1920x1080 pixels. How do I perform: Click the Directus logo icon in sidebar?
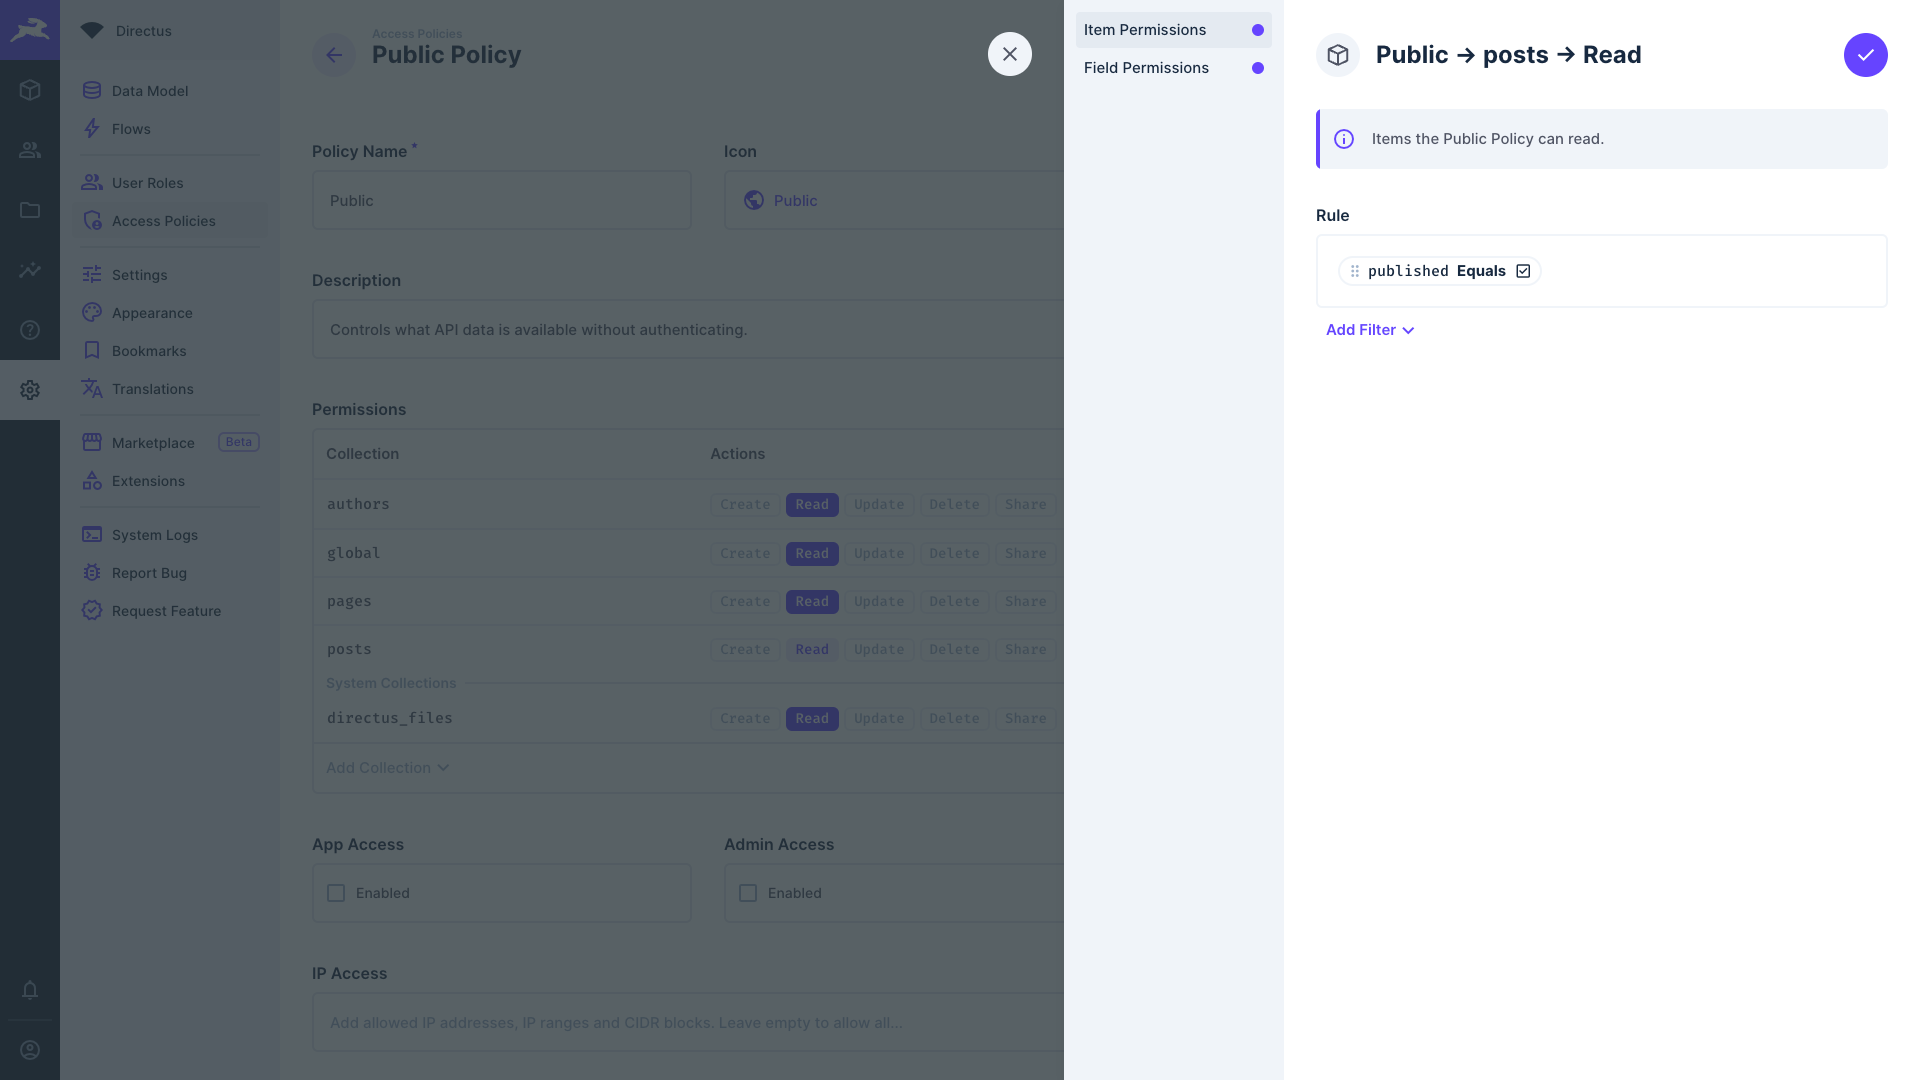(x=29, y=29)
